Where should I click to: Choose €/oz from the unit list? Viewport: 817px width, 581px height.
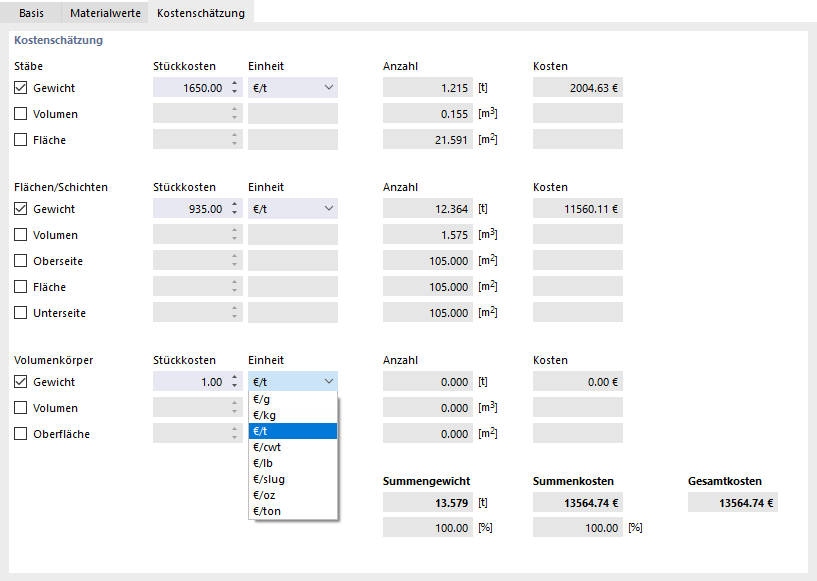293,495
